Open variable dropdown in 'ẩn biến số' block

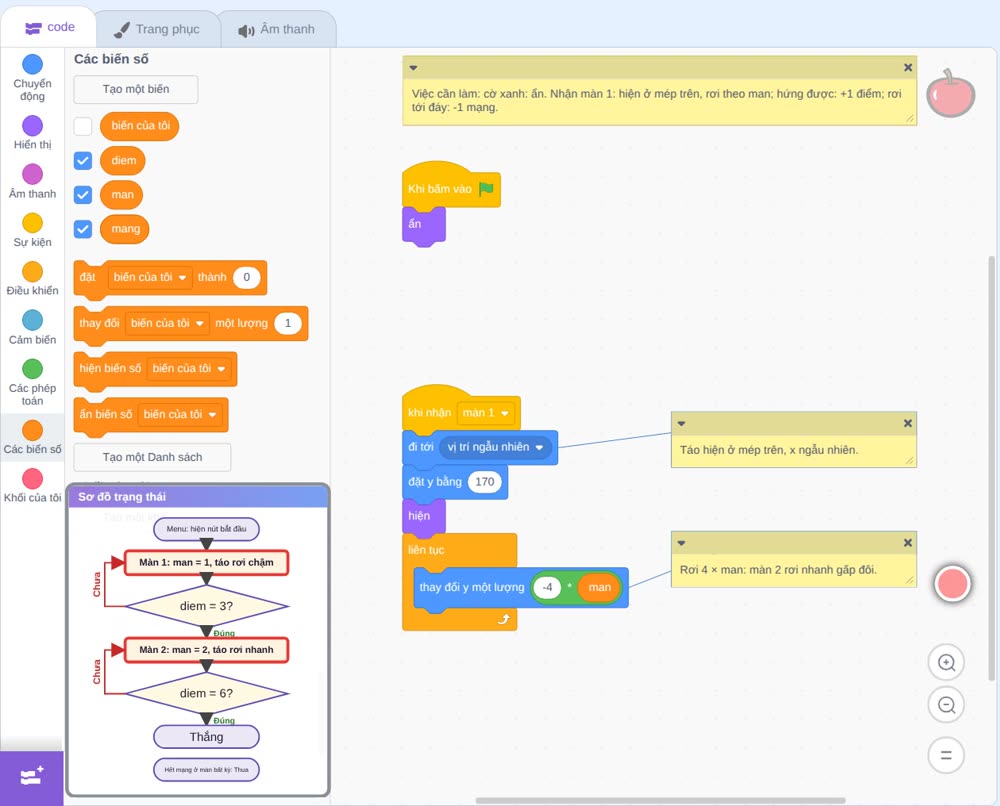(180, 414)
